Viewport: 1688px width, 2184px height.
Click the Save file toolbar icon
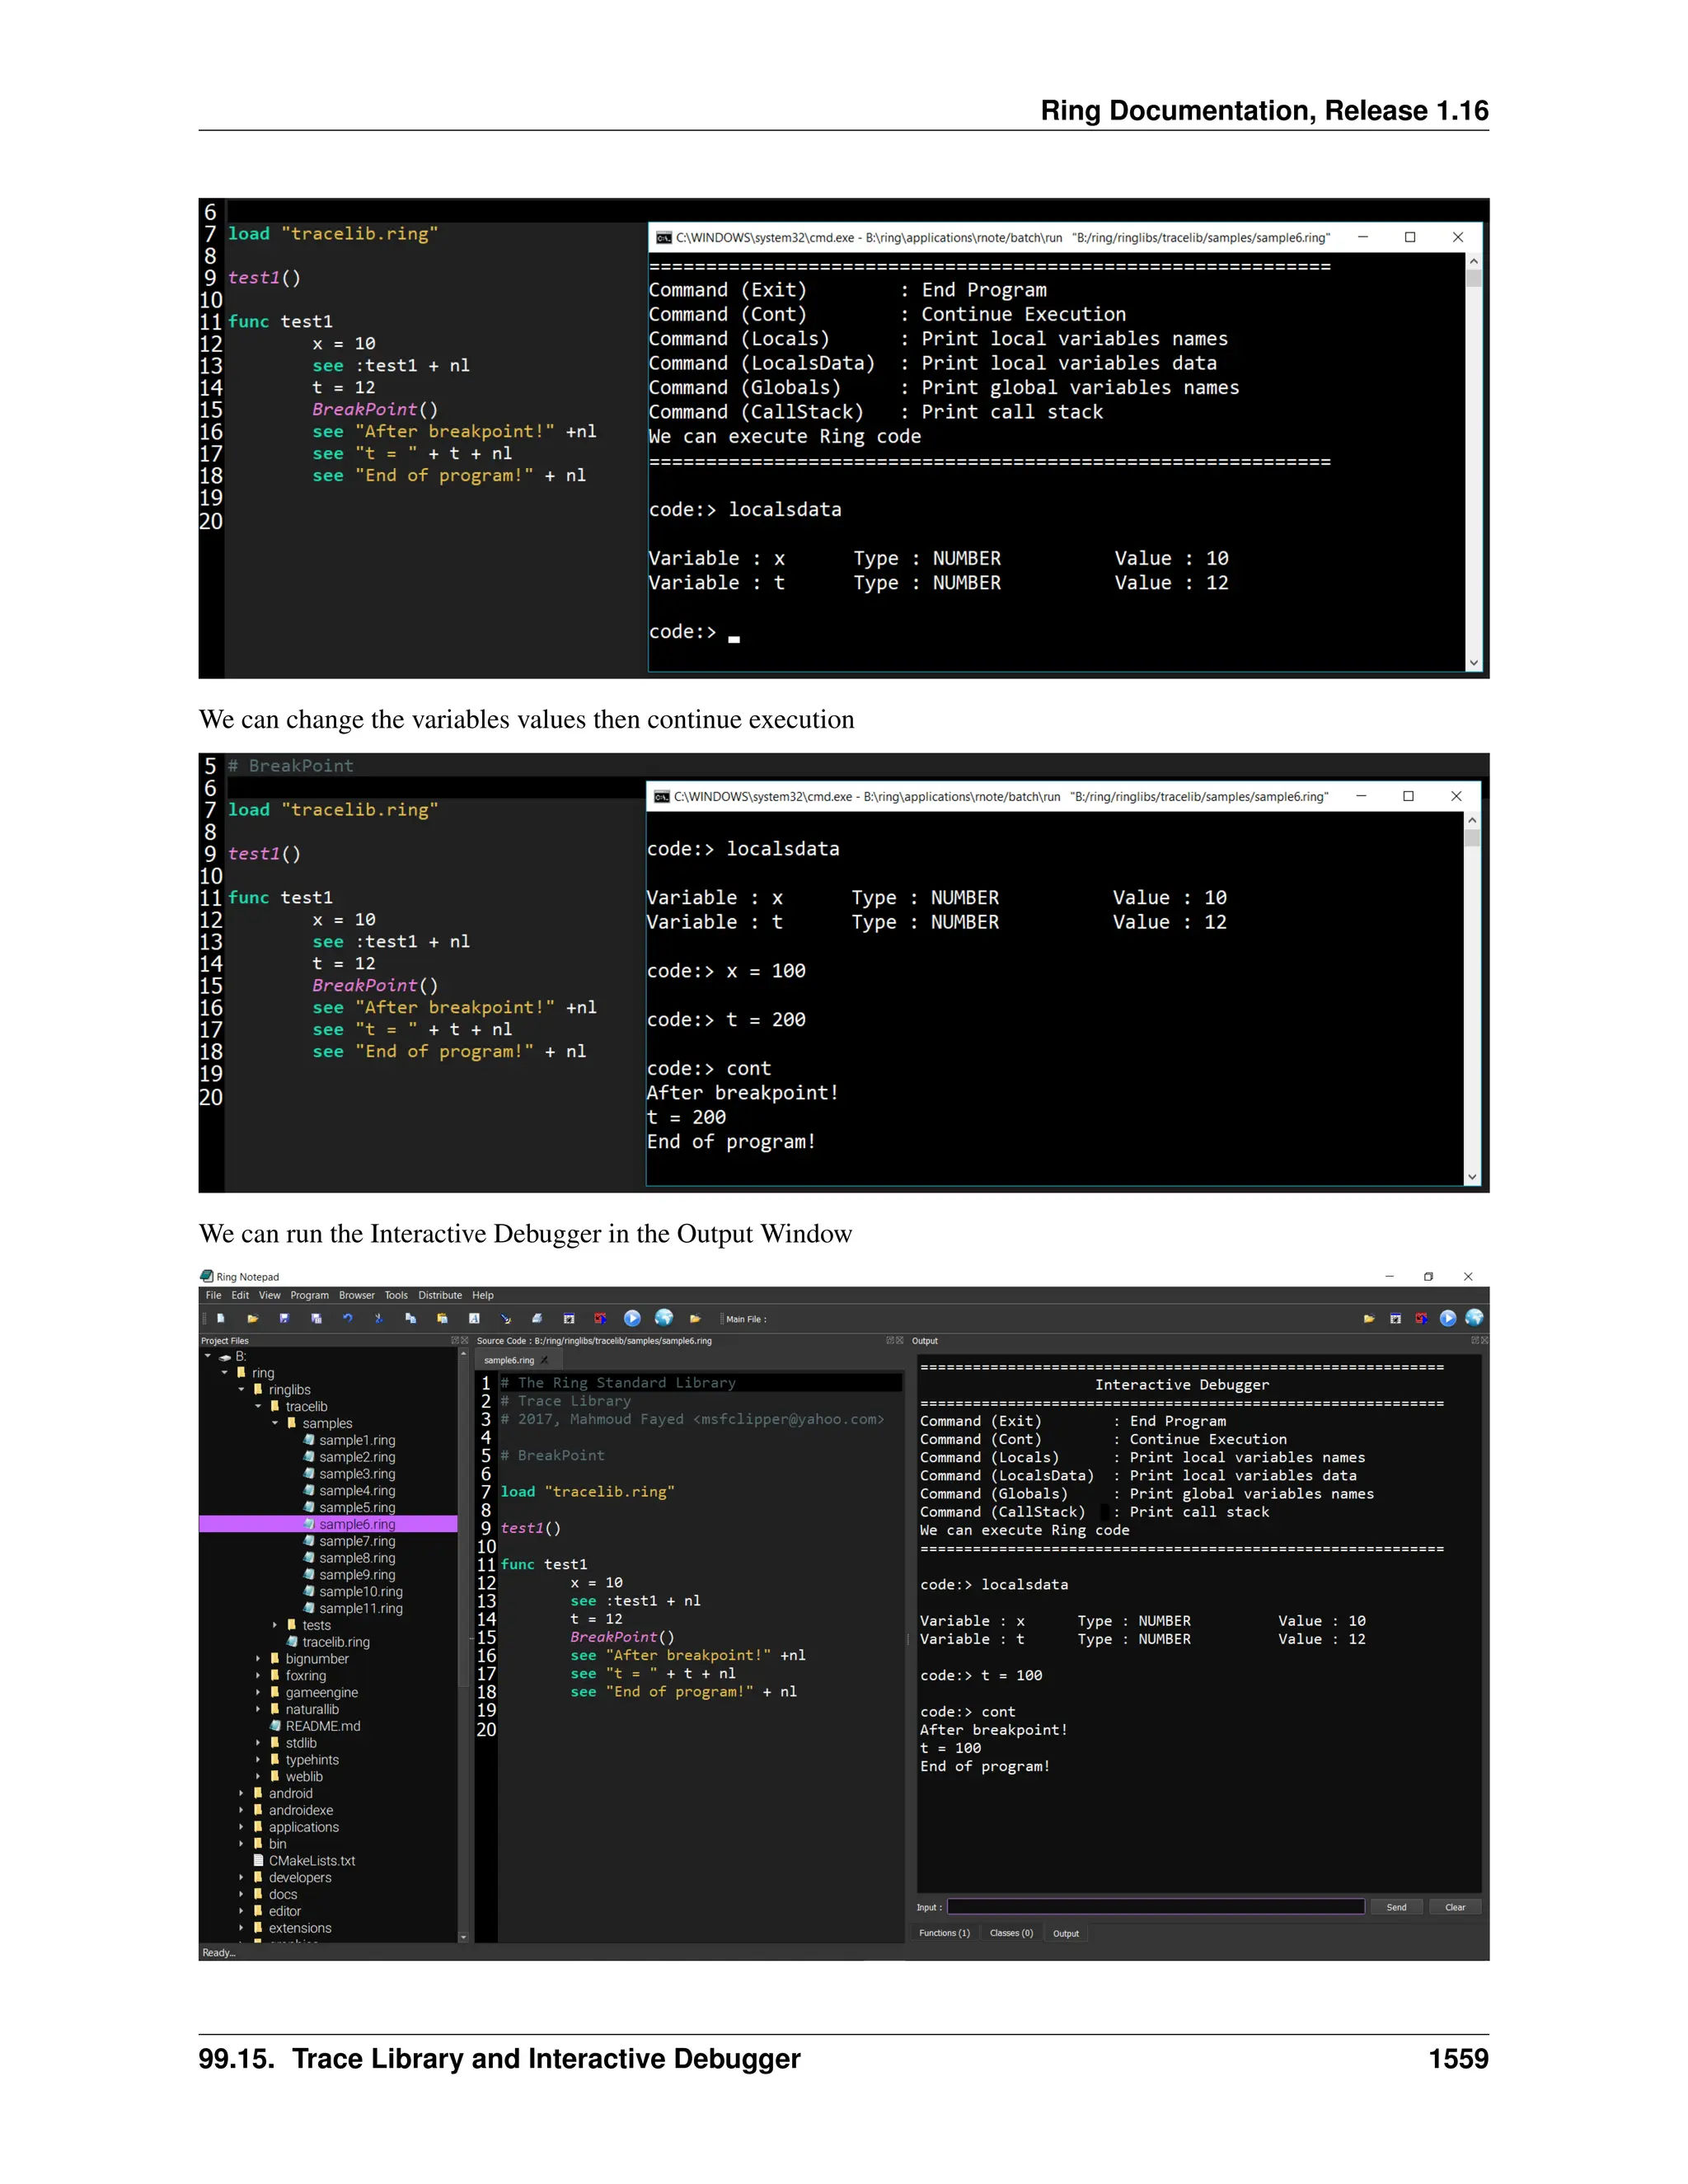point(284,1319)
